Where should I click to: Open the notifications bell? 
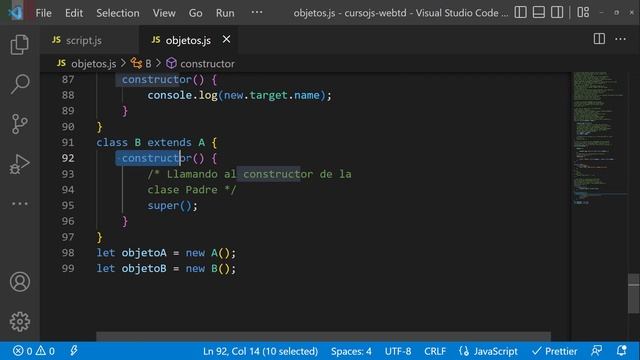[x=621, y=351]
